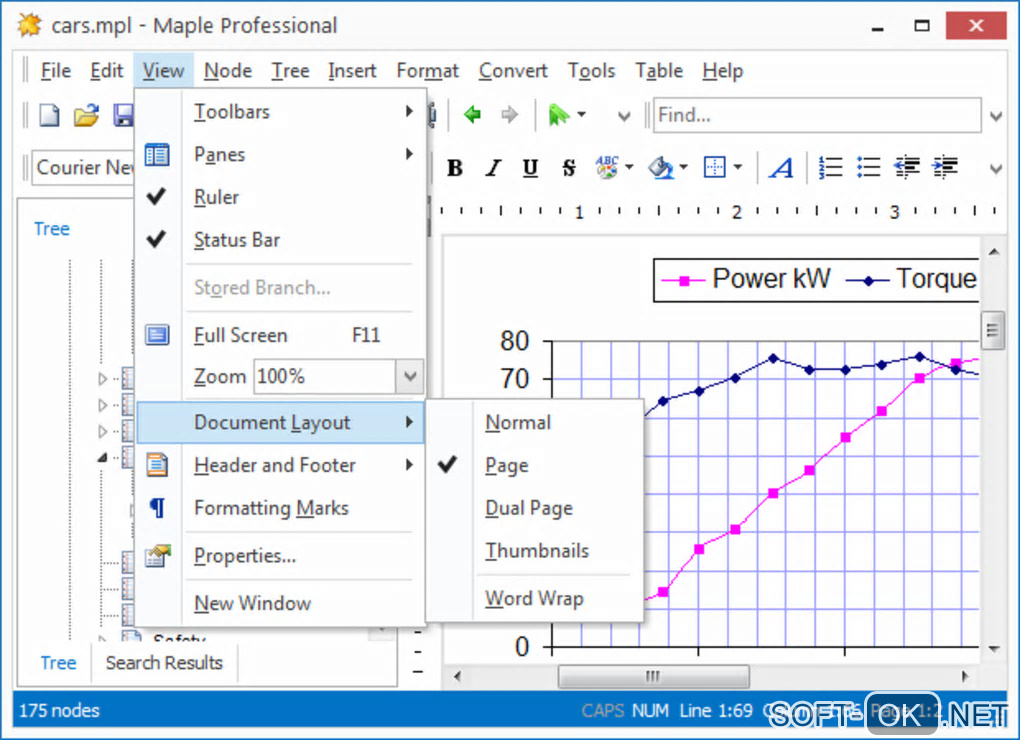The image size is (1020, 740).
Task: Click the scroll right arrow
Action: coord(965,676)
